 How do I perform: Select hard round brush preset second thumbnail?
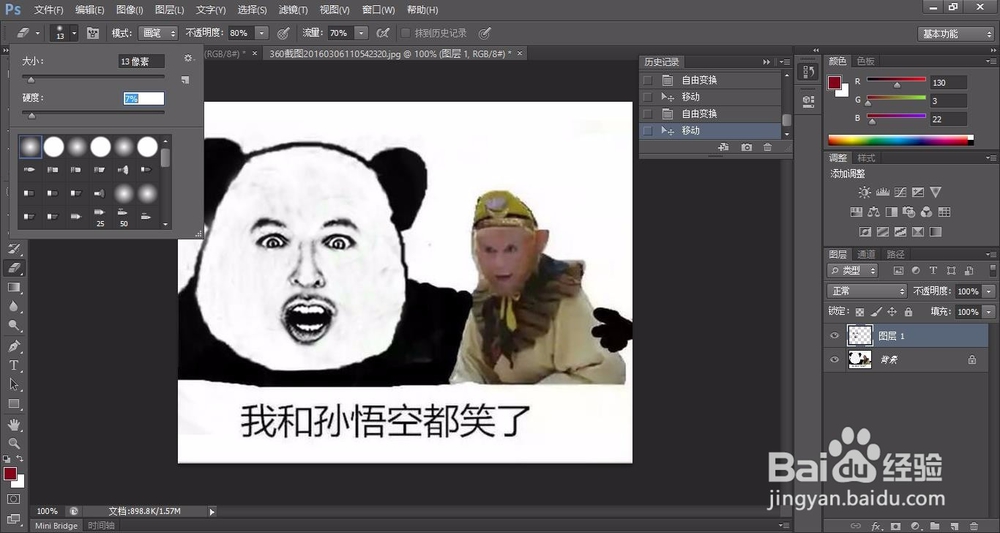[54, 147]
